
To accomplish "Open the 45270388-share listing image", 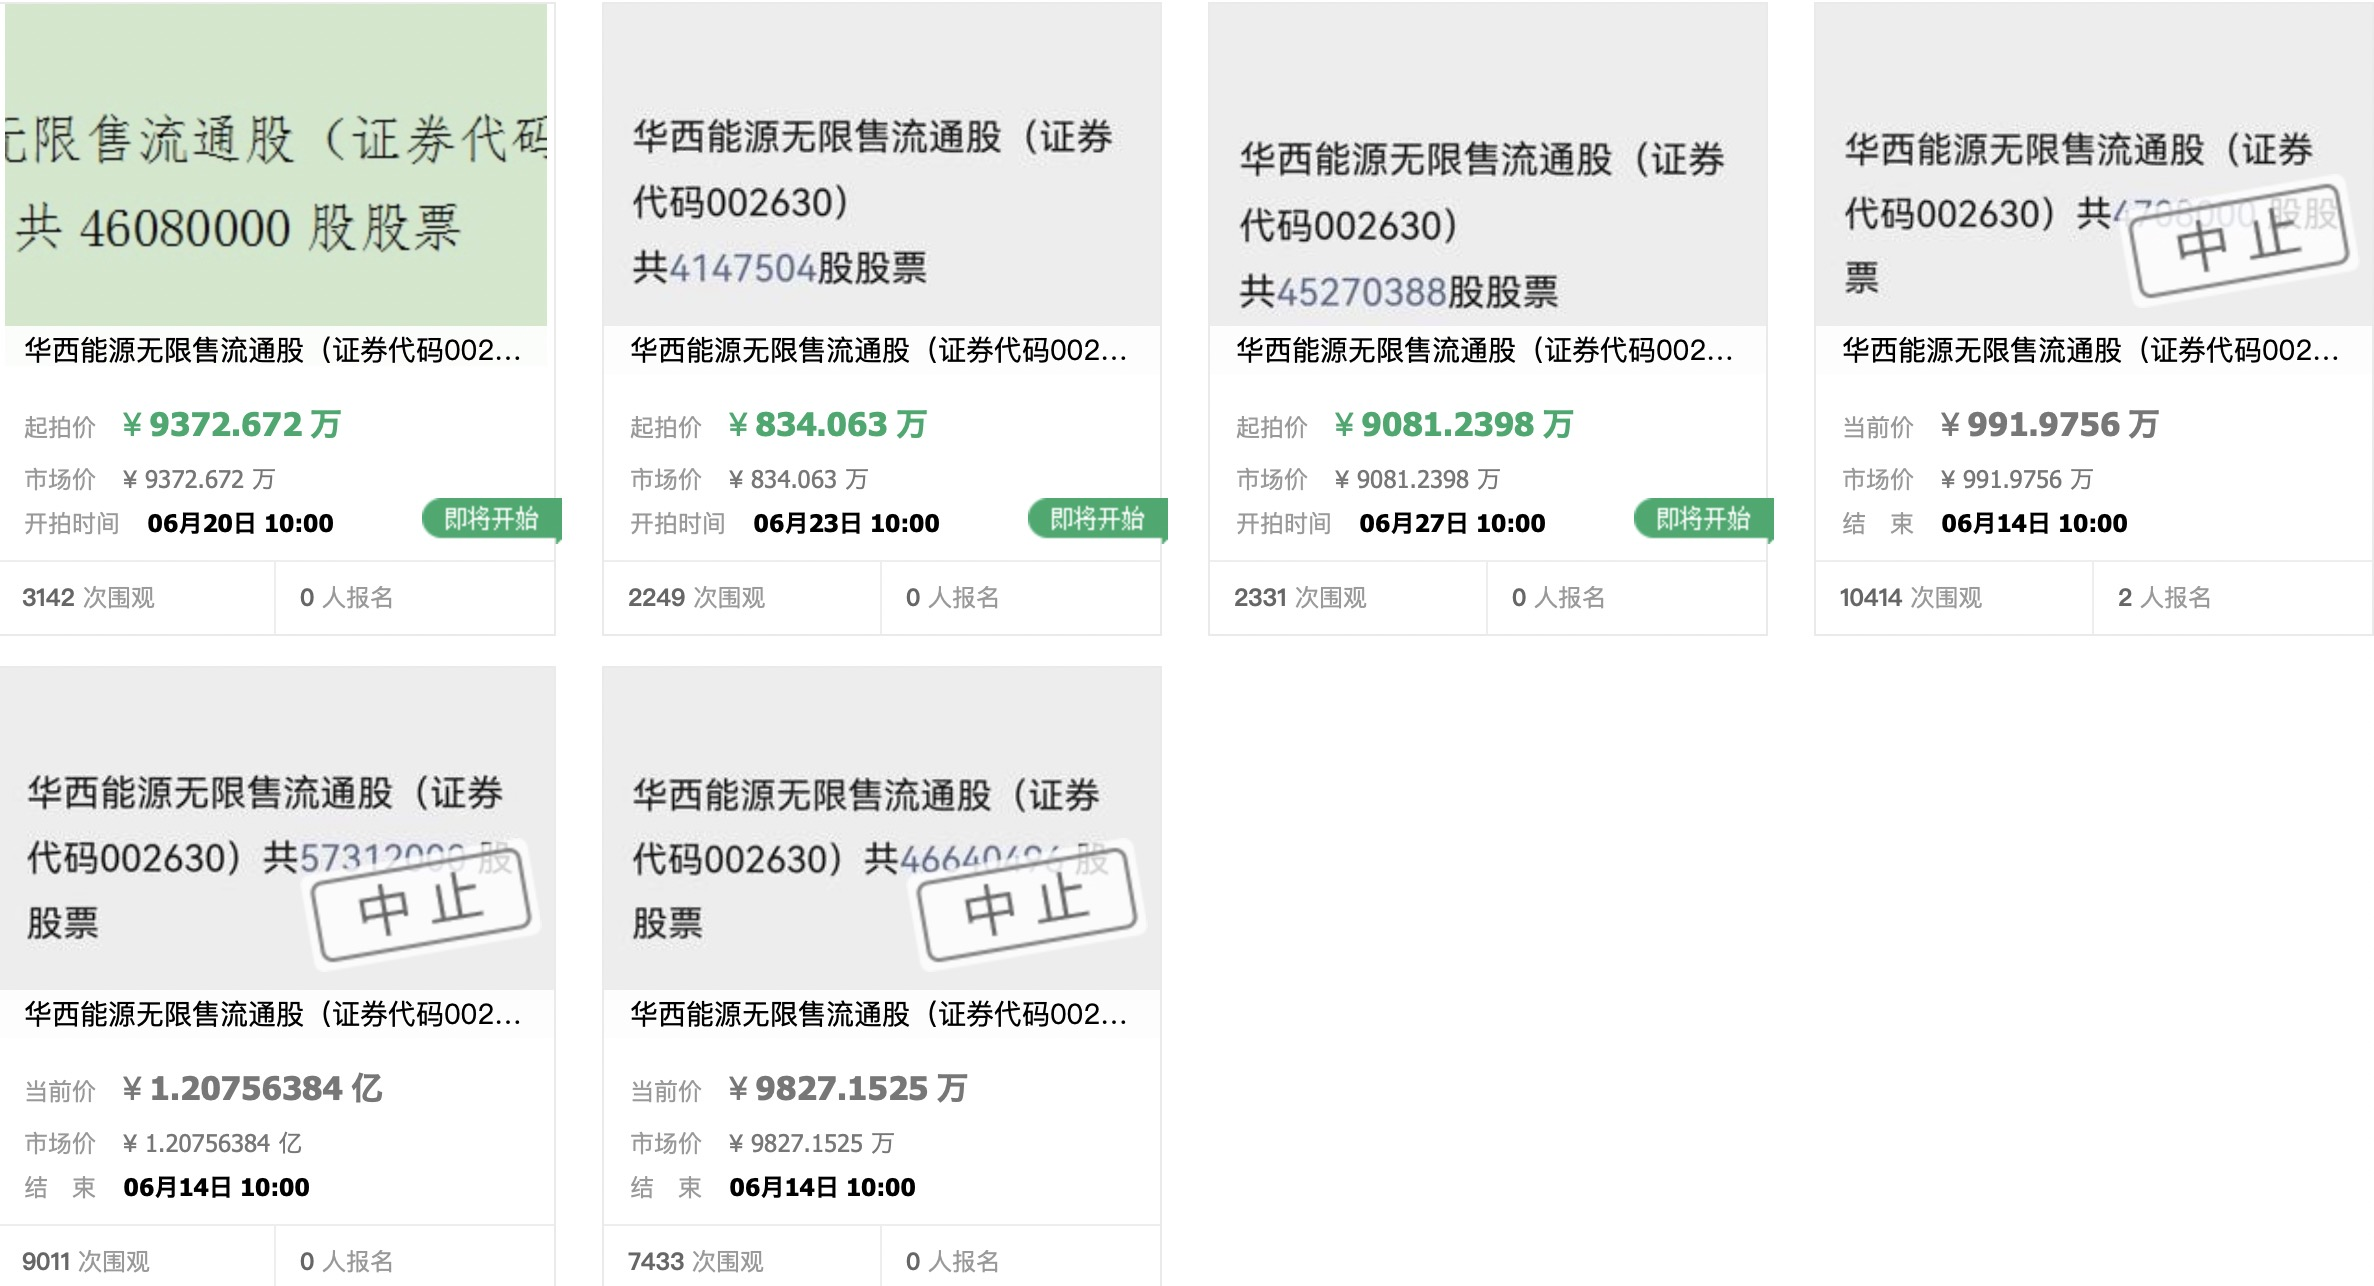I will pos(1487,165).
